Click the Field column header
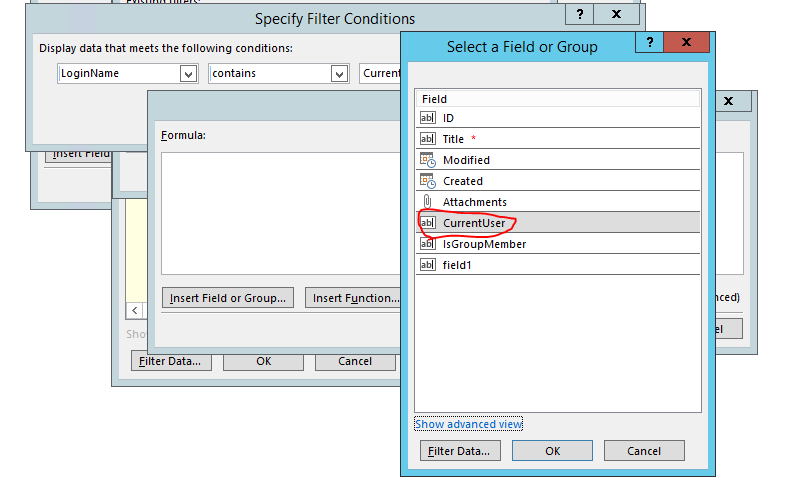The image size is (793, 481). 558,99
